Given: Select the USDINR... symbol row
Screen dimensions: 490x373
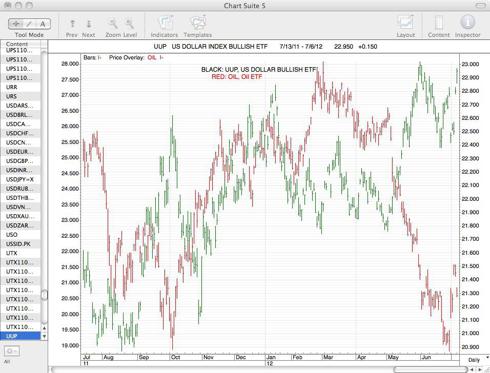Looking at the screenshot, I should pyautogui.click(x=20, y=170).
